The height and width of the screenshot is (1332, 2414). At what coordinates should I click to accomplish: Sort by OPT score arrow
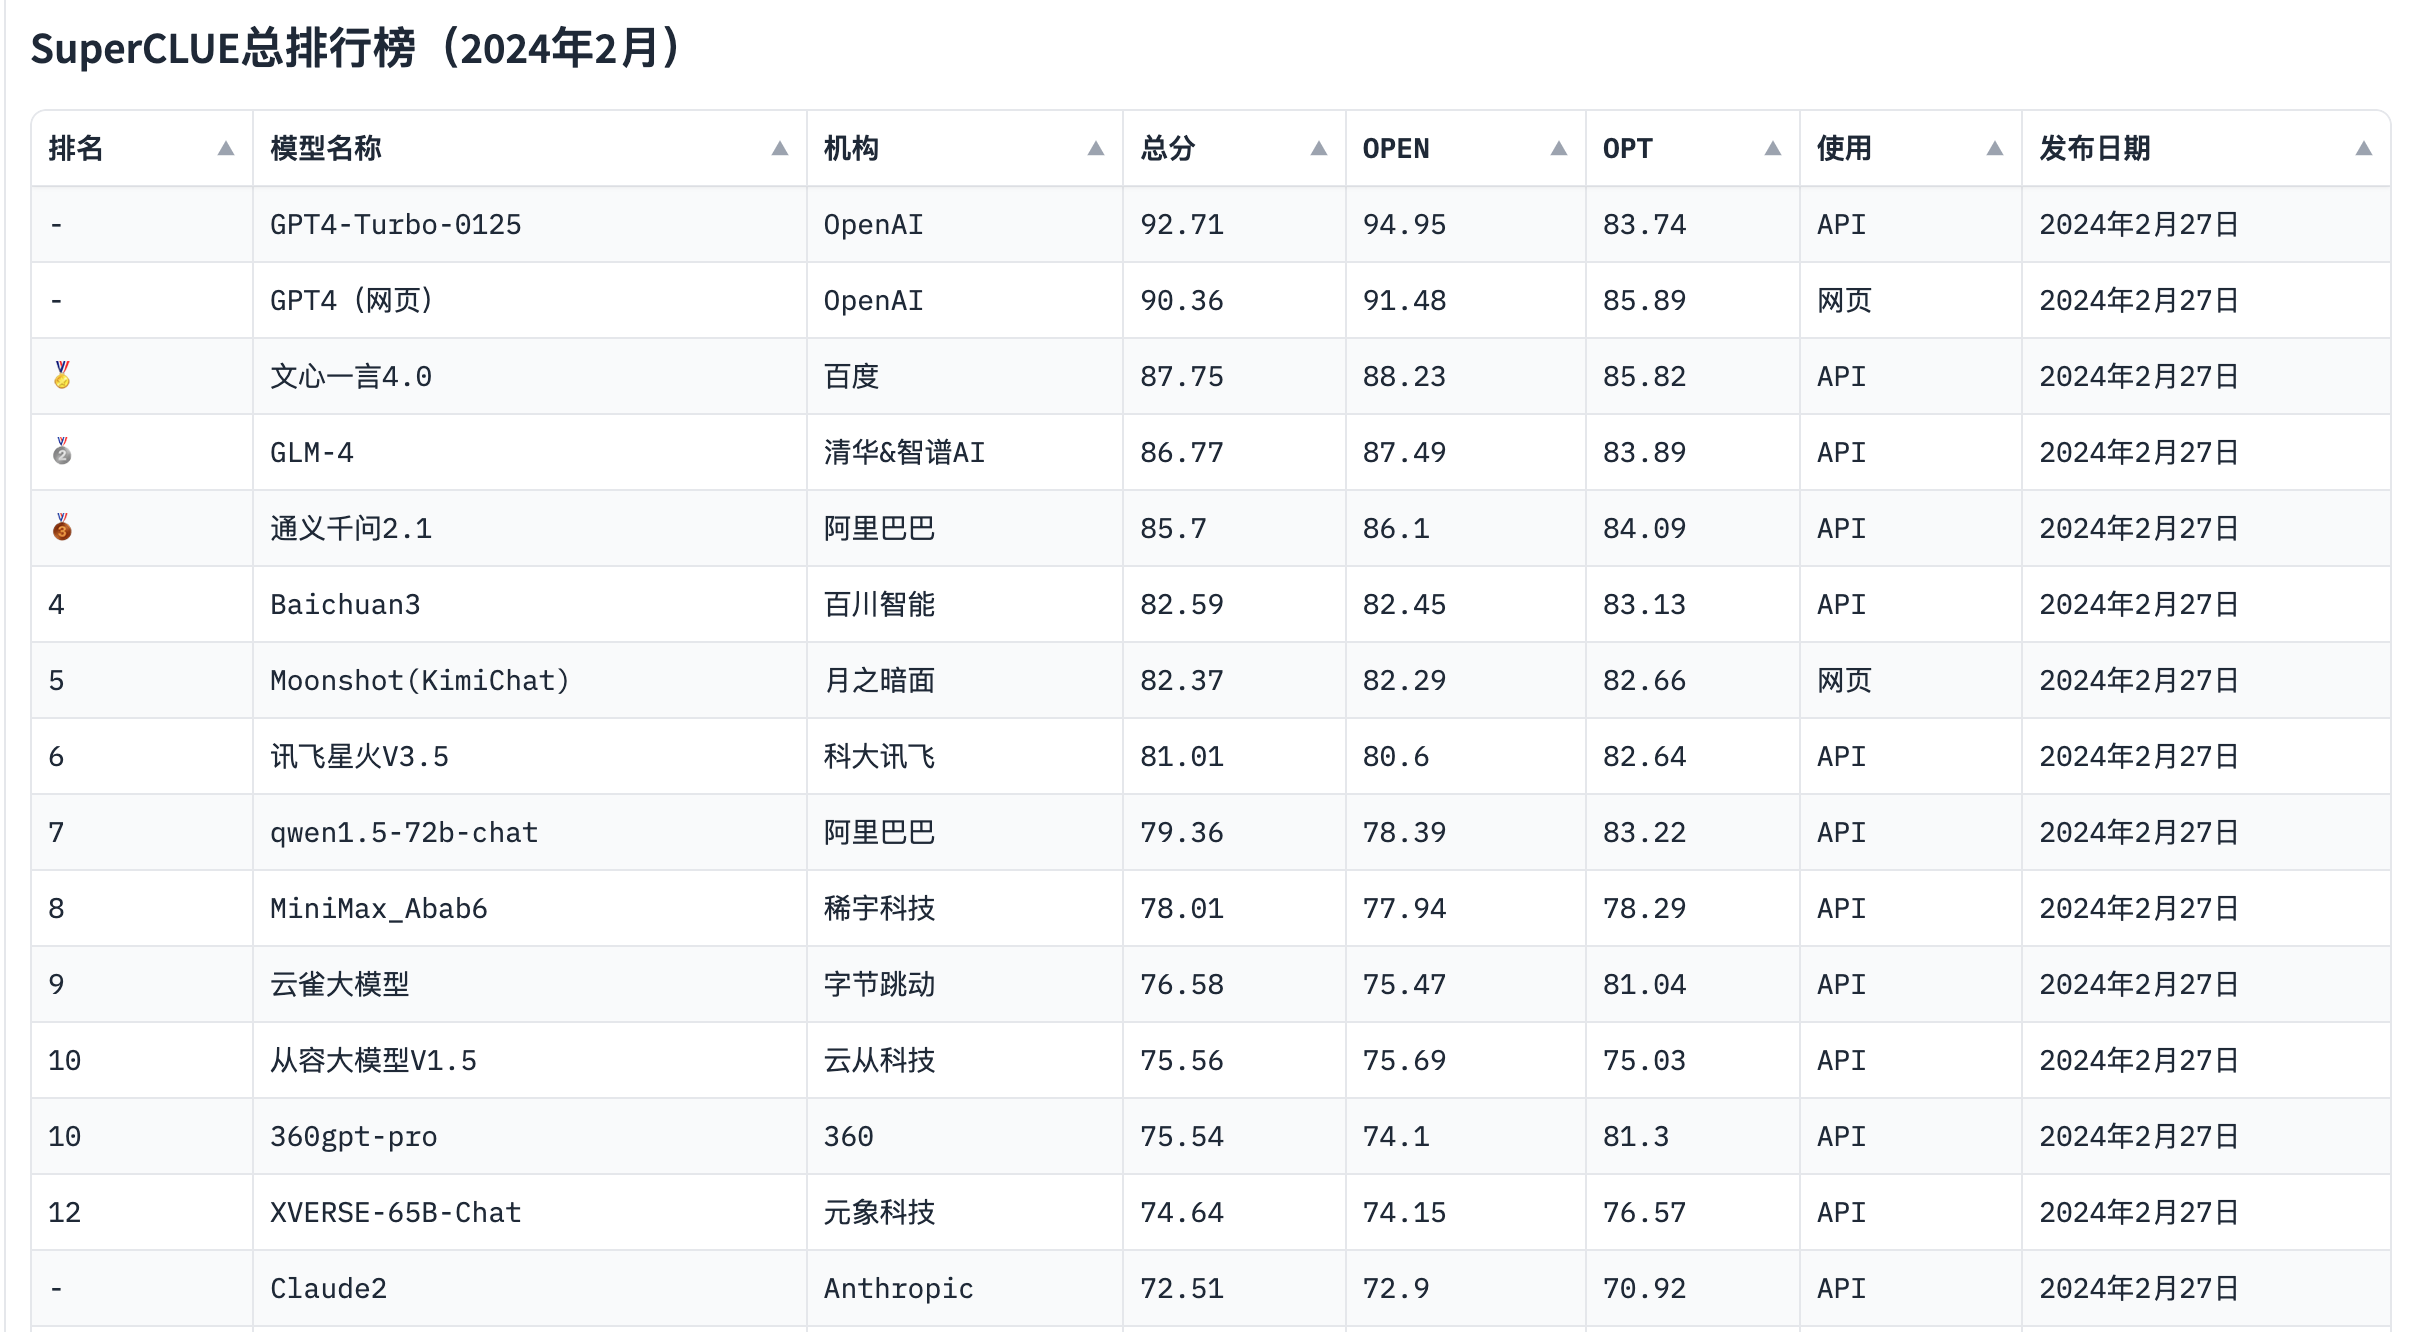(x=1773, y=149)
